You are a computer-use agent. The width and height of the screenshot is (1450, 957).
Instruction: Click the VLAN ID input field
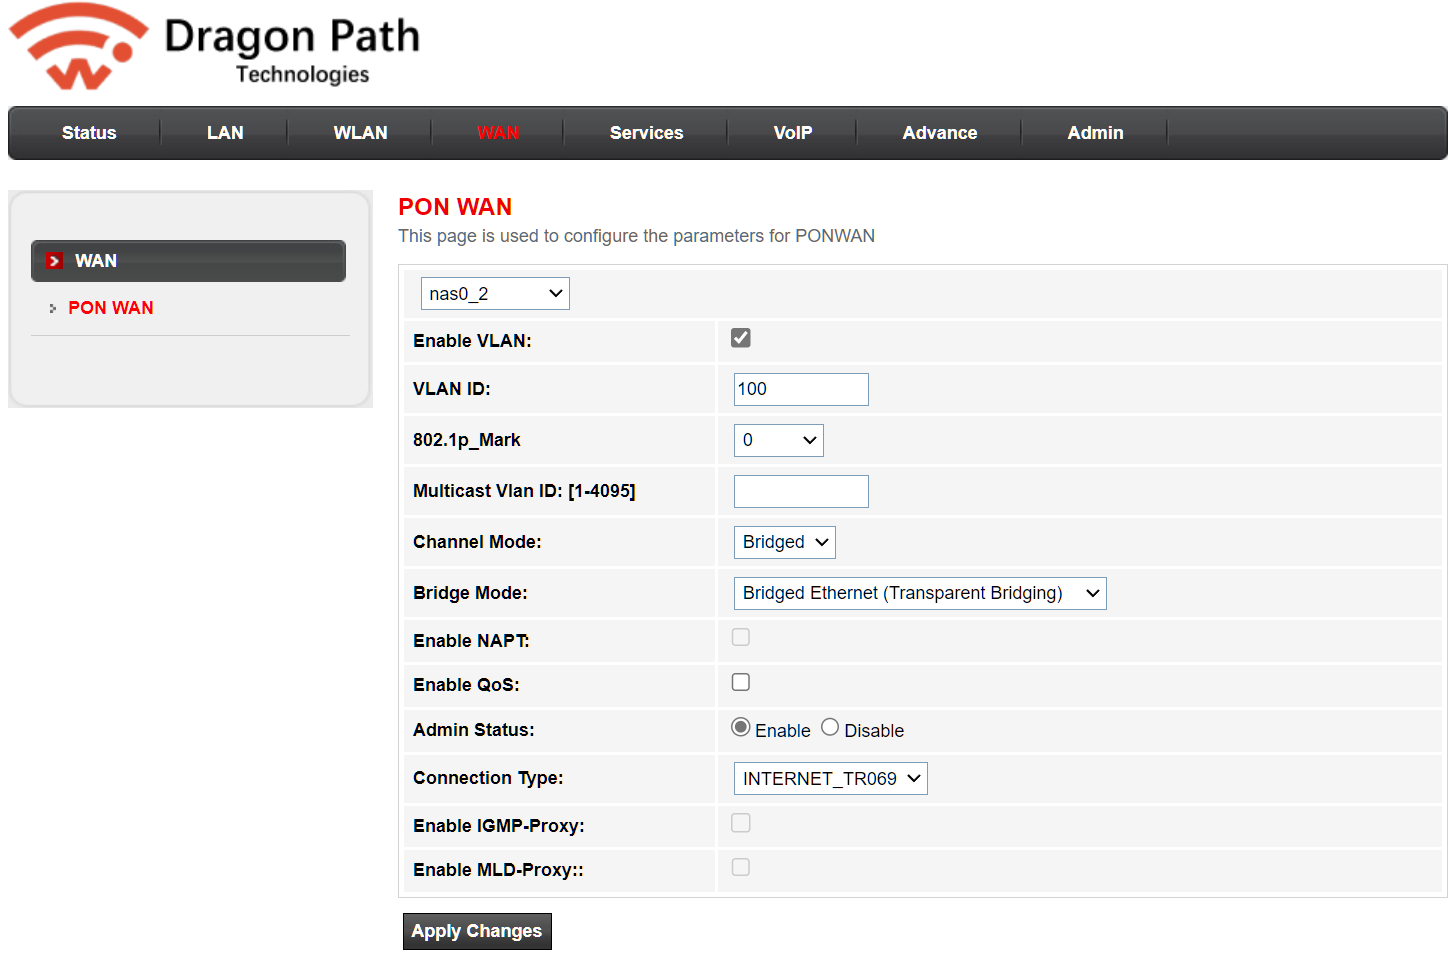[x=801, y=390]
